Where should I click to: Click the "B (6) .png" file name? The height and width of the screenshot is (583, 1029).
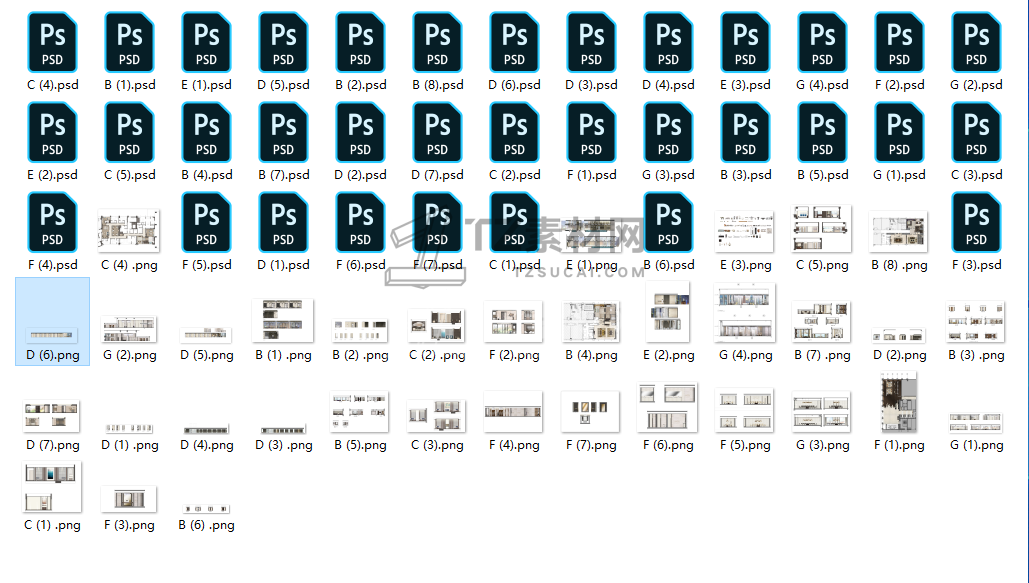point(206,525)
